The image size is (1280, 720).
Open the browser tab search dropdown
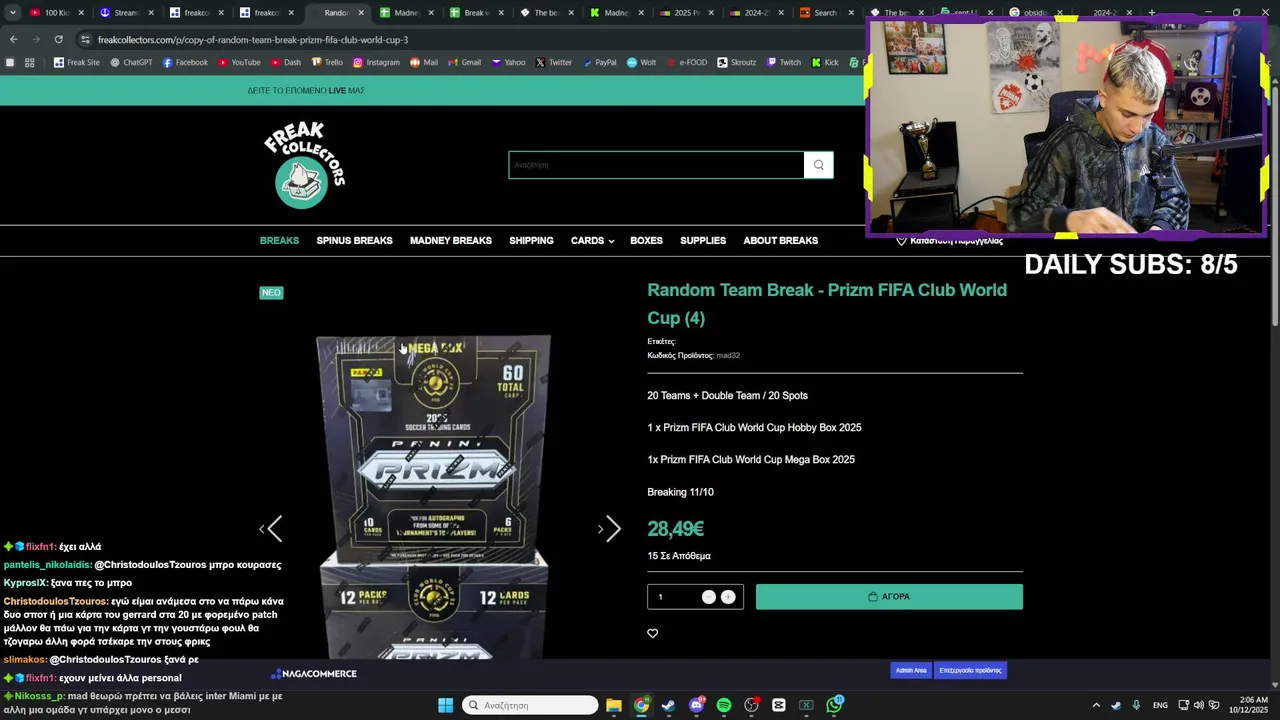tap(12, 13)
